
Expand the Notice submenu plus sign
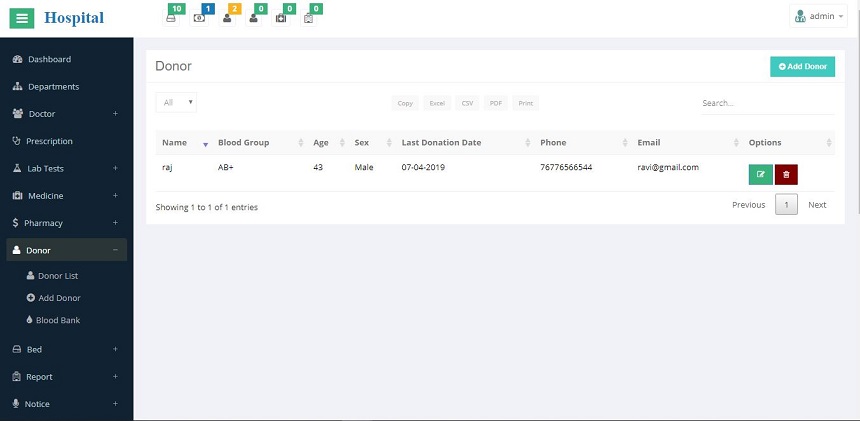[x=115, y=403]
